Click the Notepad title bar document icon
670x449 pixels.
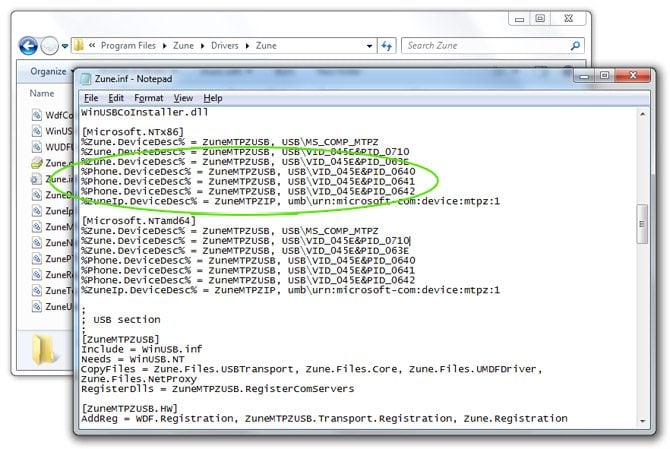(88, 78)
